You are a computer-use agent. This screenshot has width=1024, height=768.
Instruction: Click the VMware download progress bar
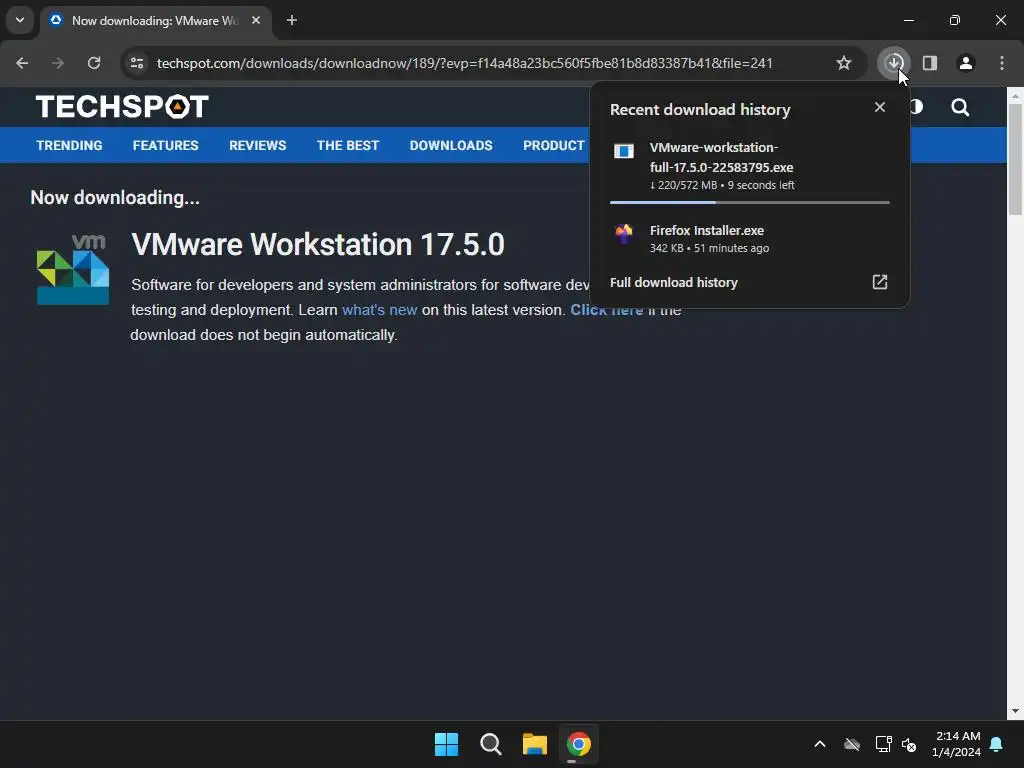[x=750, y=202]
